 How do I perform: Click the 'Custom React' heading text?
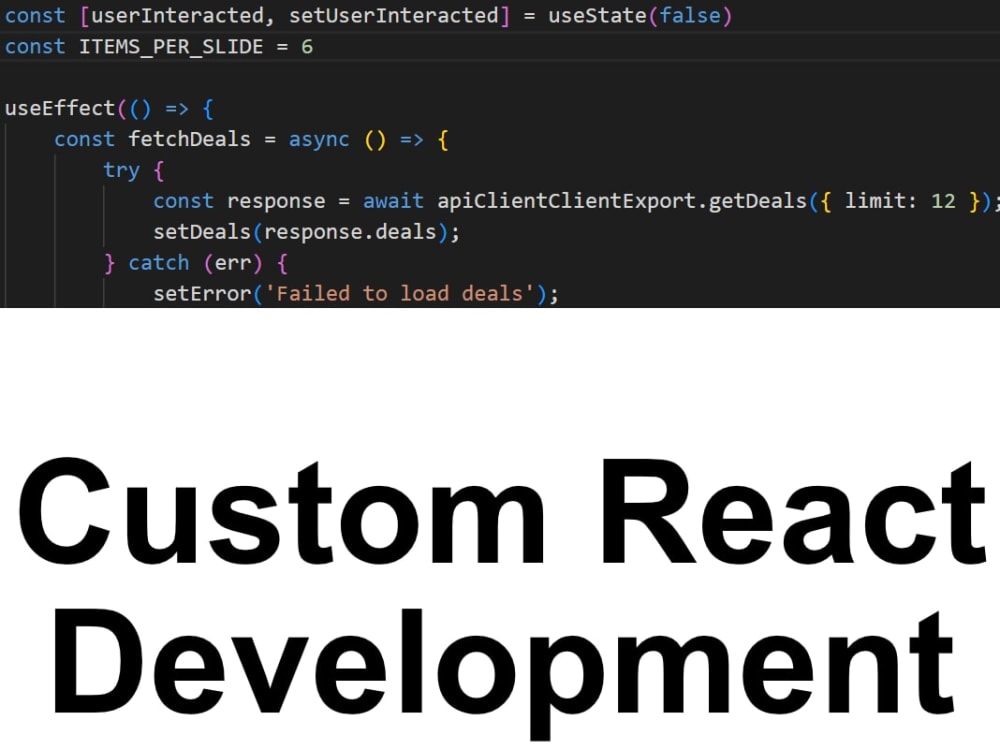click(502, 513)
